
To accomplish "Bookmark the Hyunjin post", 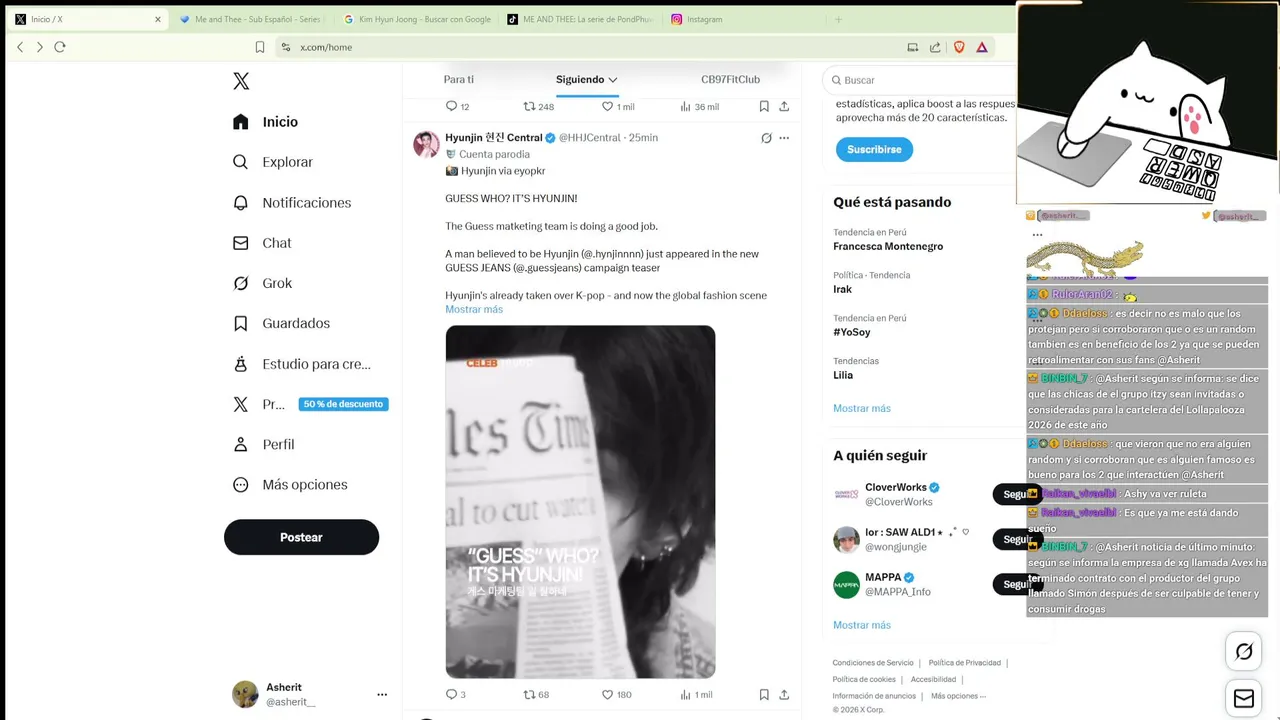I will click(x=764, y=694).
